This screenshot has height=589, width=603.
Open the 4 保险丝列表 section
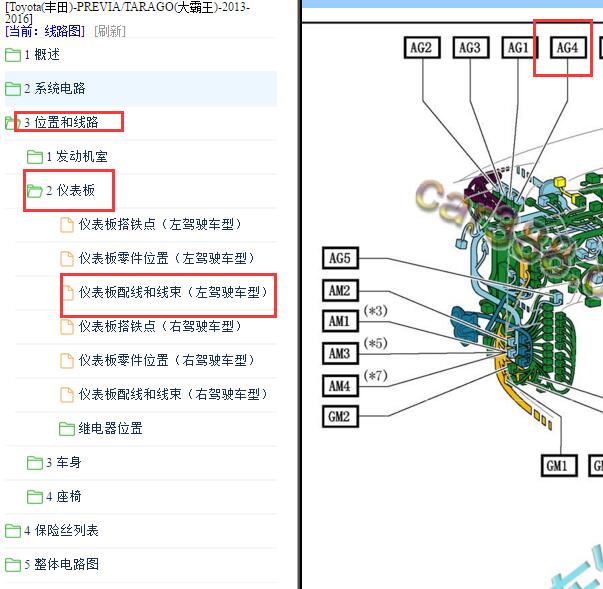pyautogui.click(x=62, y=531)
